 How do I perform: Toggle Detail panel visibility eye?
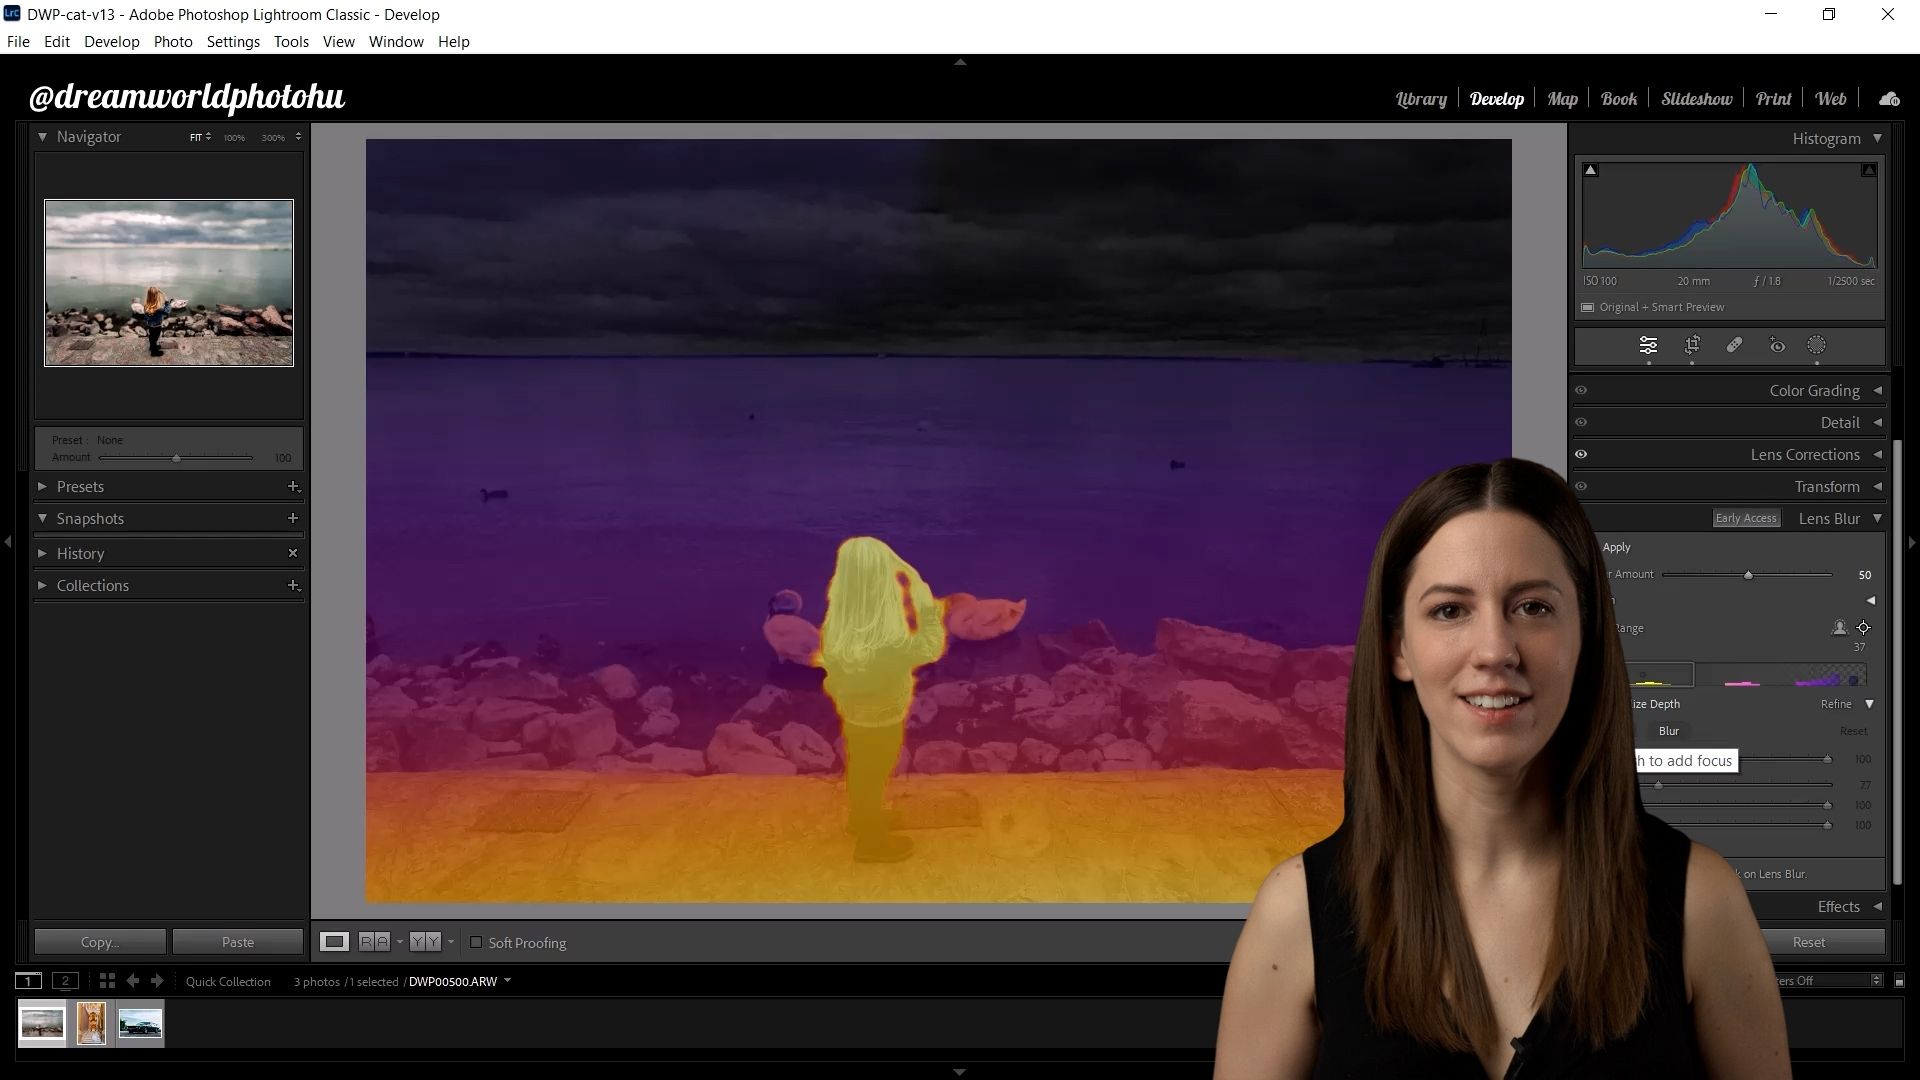tap(1581, 423)
